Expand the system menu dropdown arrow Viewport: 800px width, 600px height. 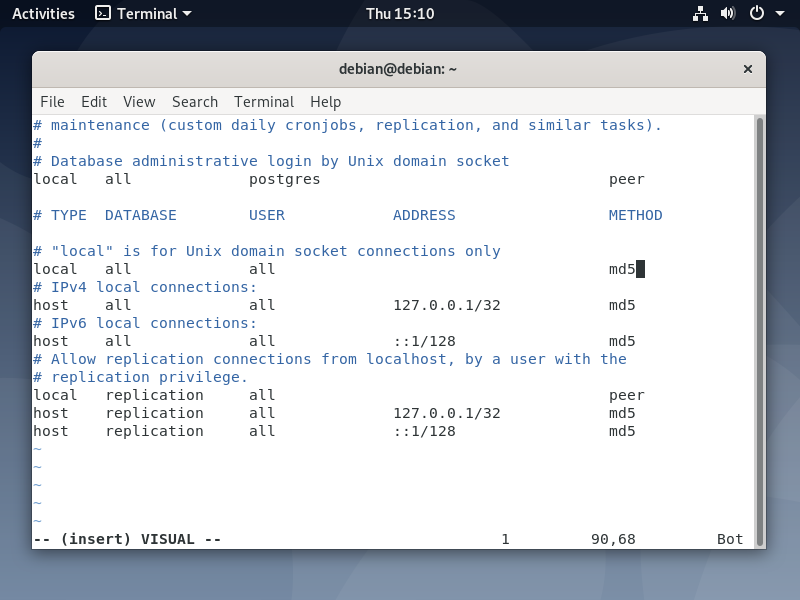[x=780, y=14]
